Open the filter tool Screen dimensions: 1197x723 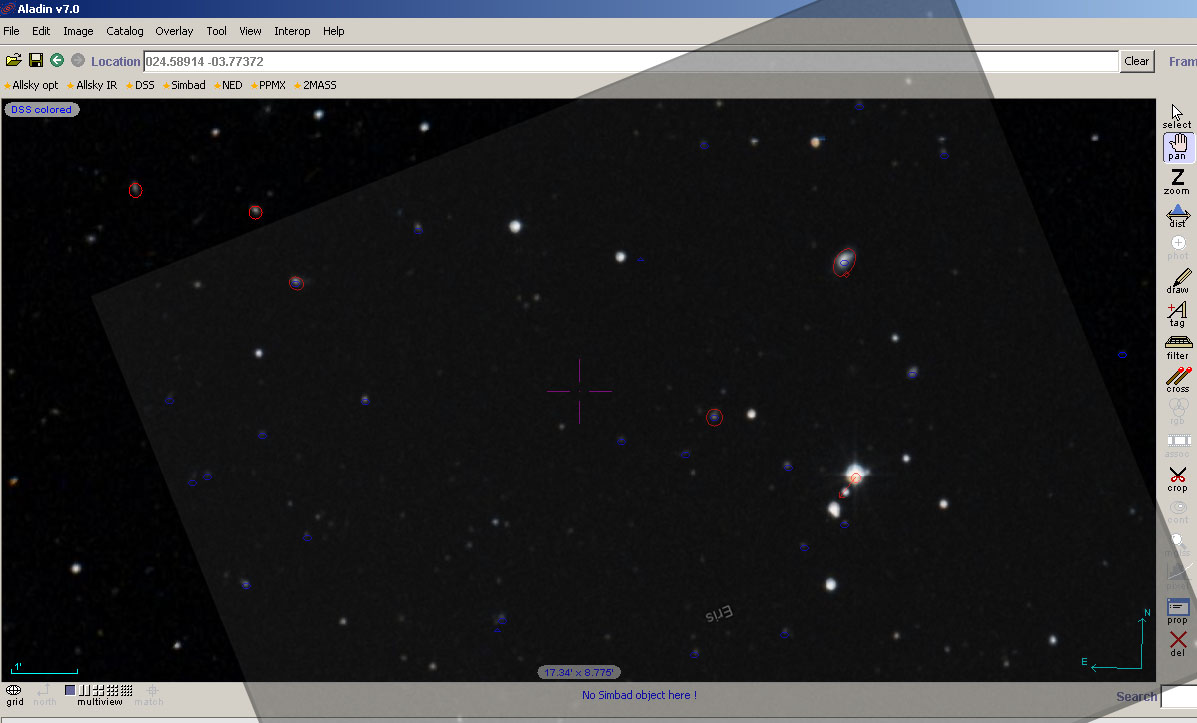pyautogui.click(x=1177, y=346)
